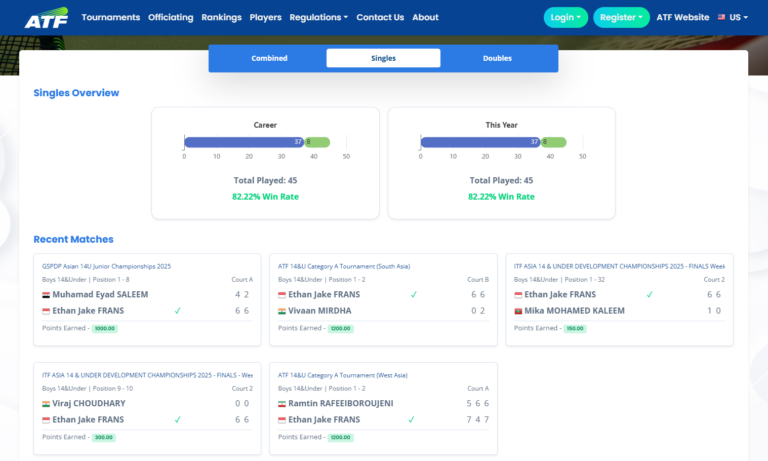The image size is (768, 461).
Task: Open the About page
Action: [425, 17]
